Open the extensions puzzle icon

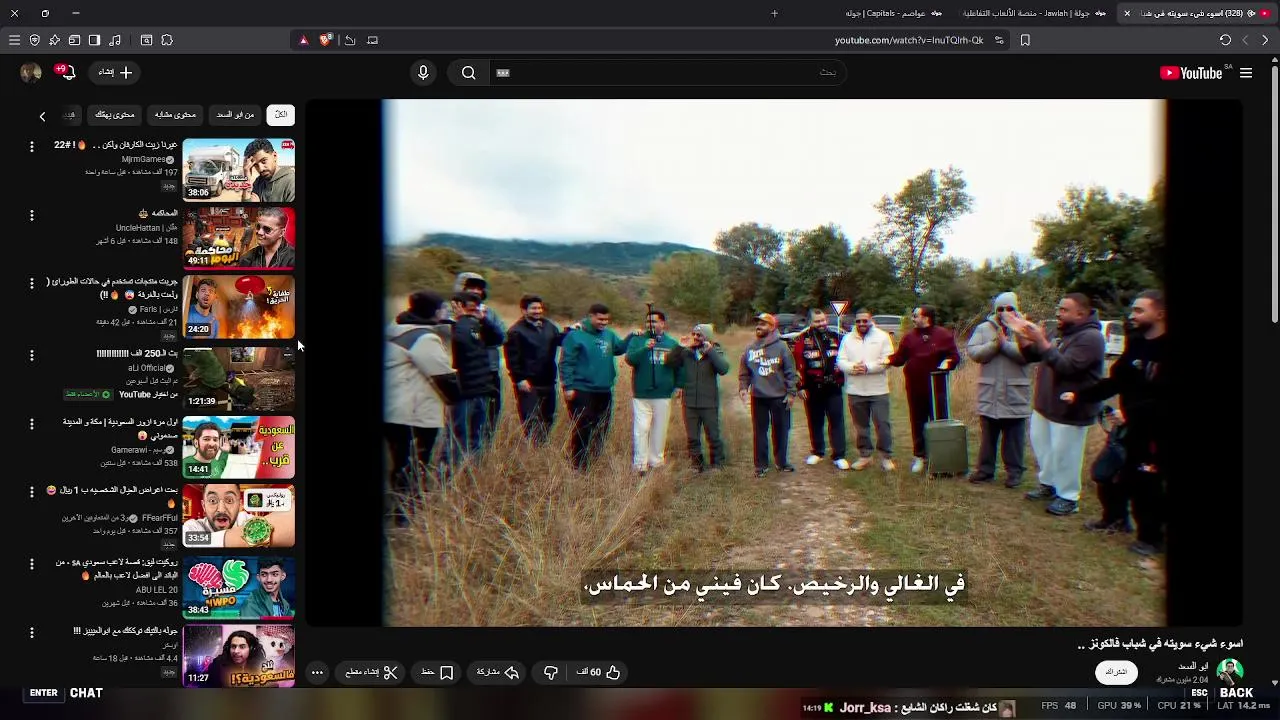click(x=167, y=40)
